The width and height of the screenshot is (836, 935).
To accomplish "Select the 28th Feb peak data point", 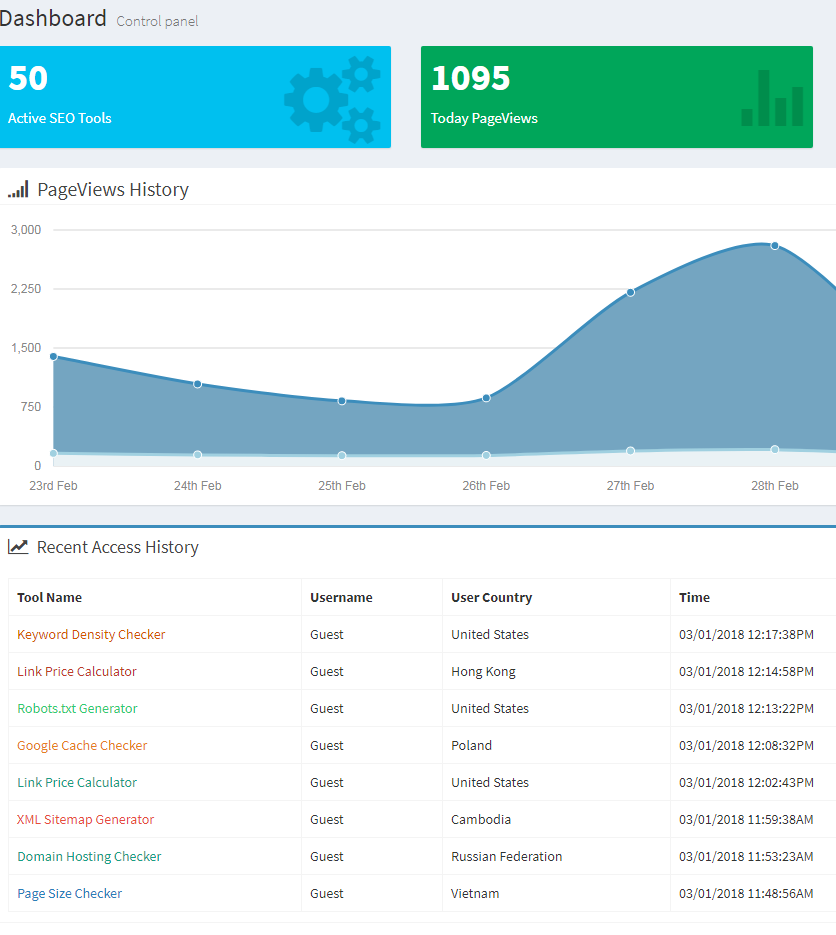I will (x=774, y=245).
